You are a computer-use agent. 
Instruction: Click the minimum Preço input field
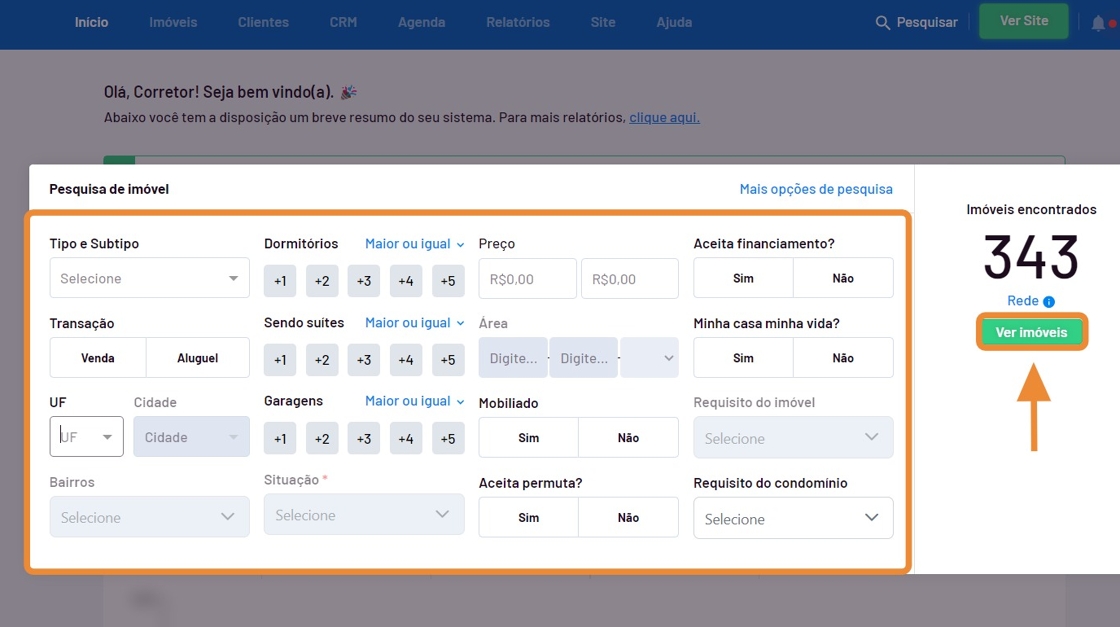(x=528, y=279)
